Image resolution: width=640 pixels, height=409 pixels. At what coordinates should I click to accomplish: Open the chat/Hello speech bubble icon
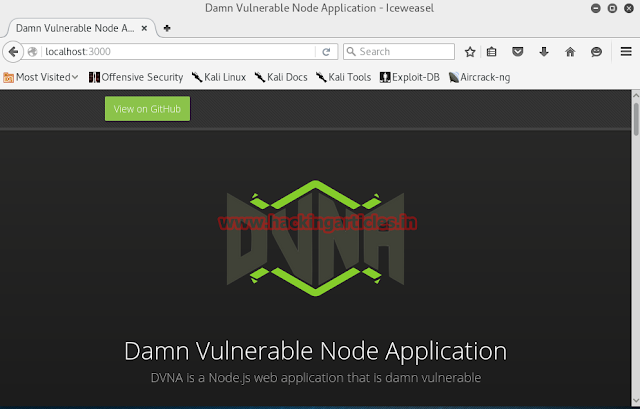[x=596, y=52]
